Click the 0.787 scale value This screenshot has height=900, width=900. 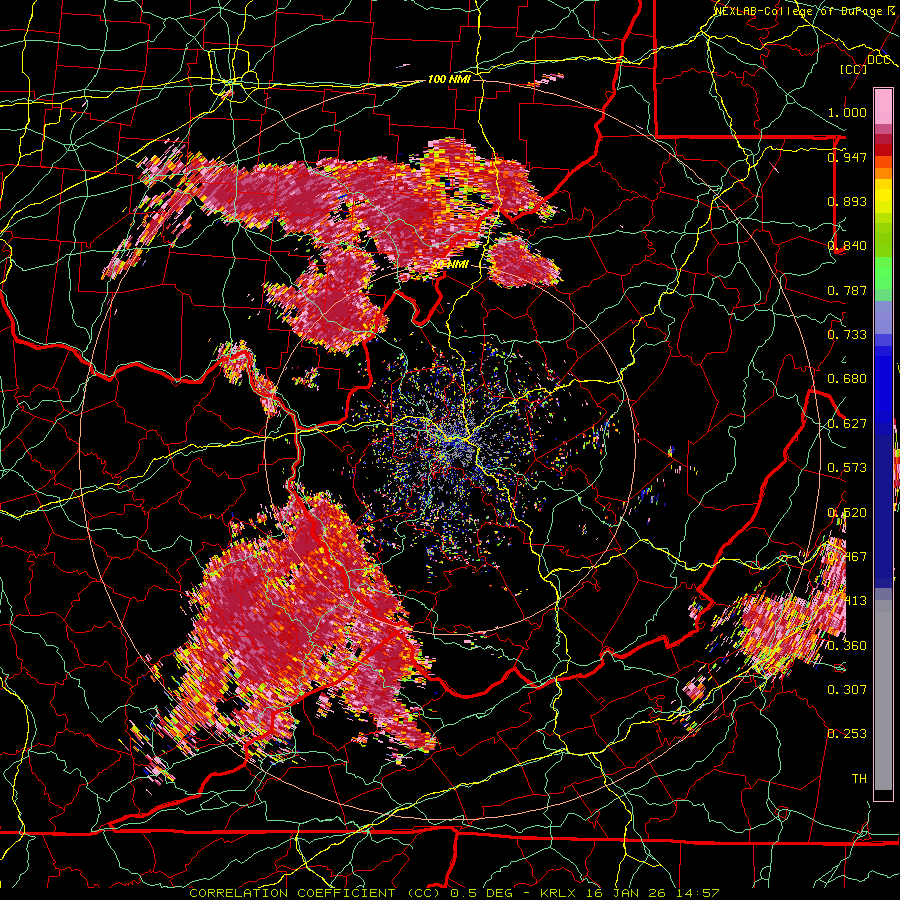pos(847,290)
